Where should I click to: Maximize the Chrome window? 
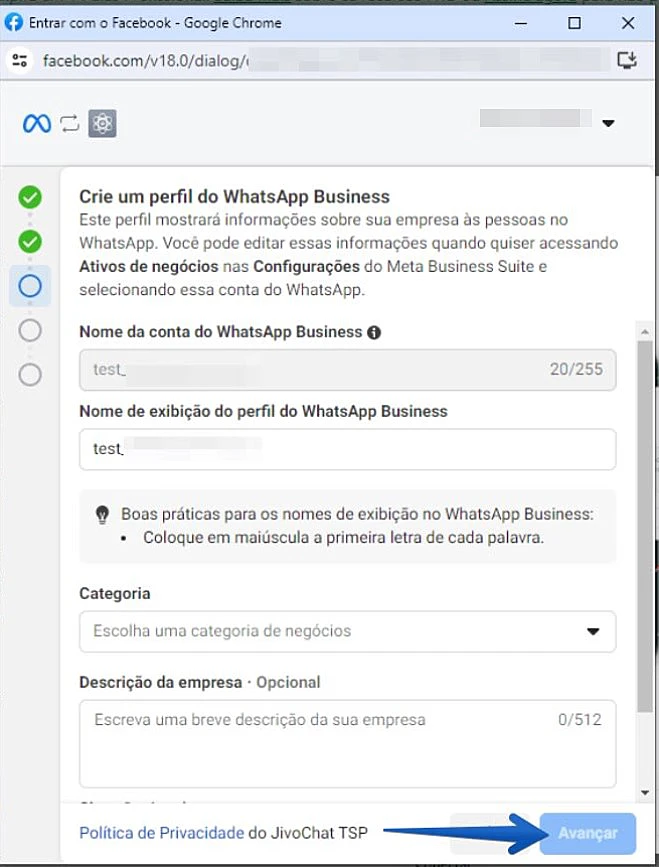click(x=574, y=23)
